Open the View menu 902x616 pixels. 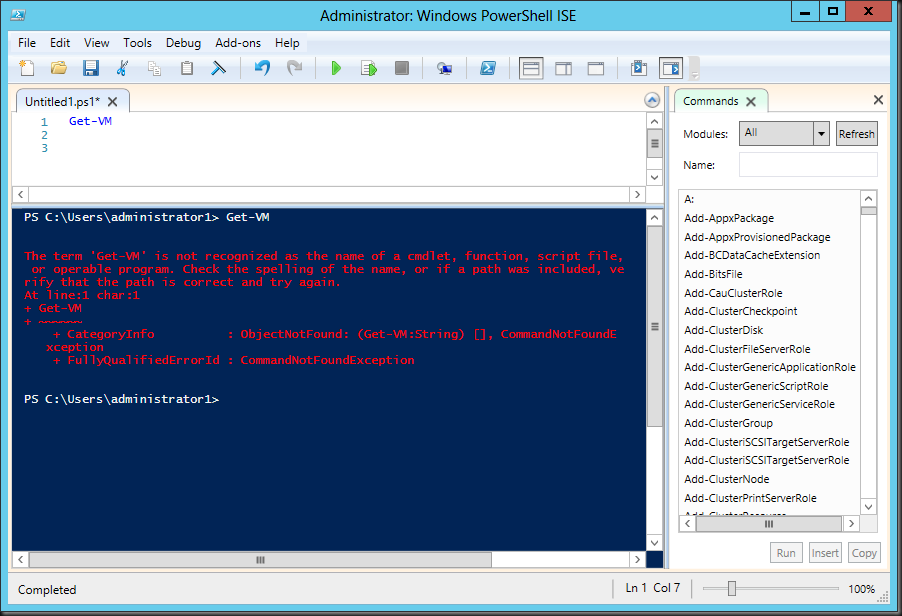pos(96,43)
